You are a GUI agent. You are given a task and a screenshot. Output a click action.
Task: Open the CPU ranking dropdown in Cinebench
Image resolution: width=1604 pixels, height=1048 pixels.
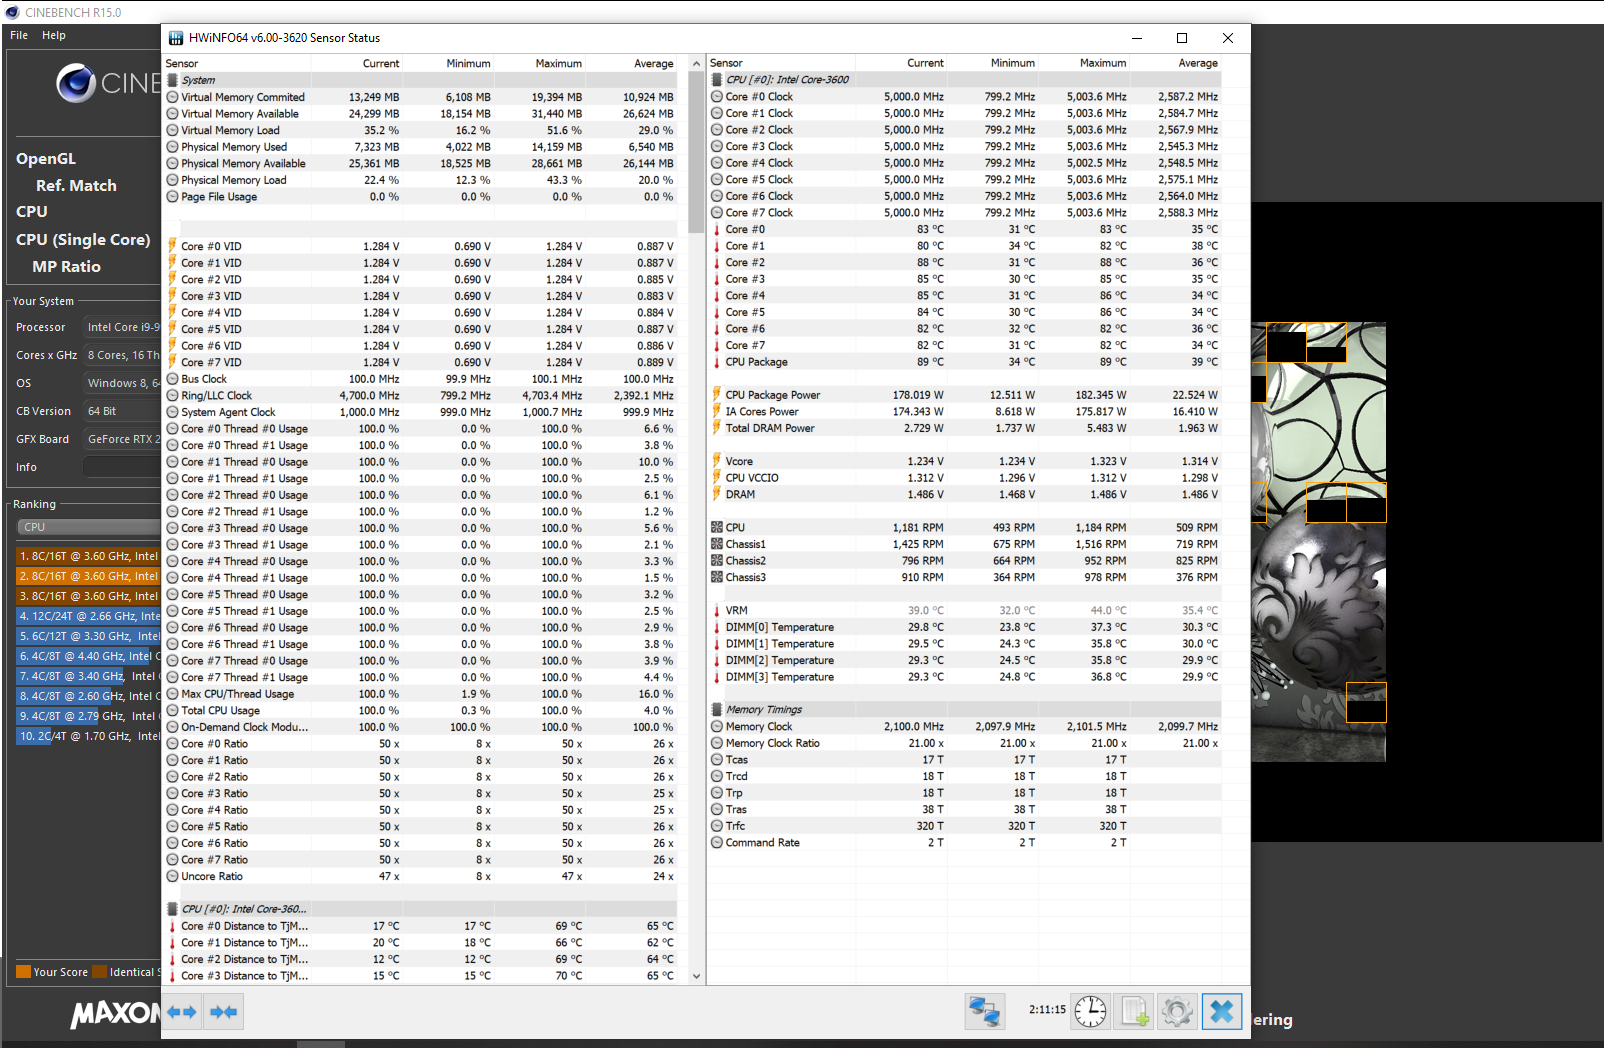(88, 527)
